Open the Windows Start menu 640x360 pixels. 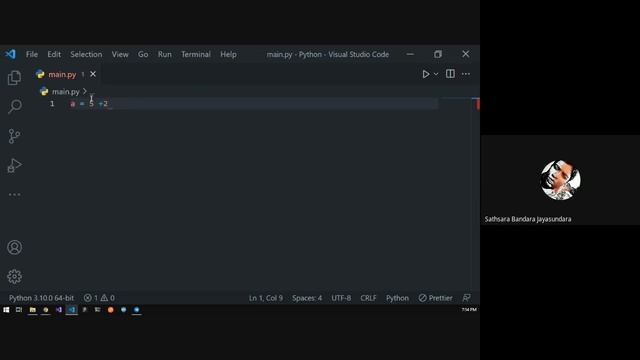pos(6,310)
